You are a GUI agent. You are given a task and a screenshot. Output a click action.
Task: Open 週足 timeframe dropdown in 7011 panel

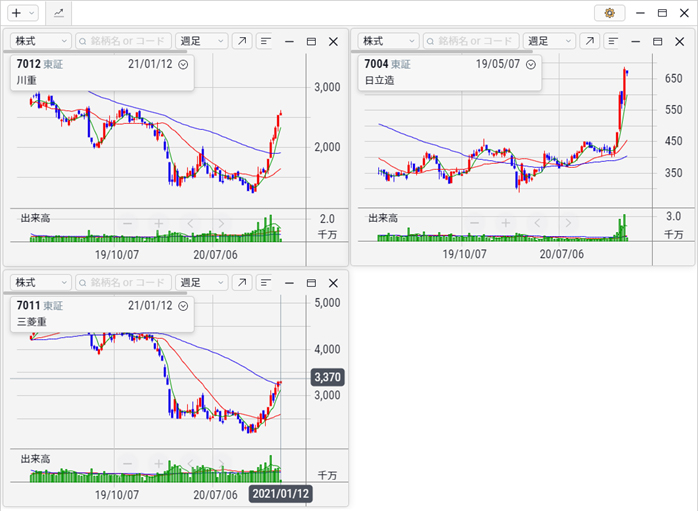[x=201, y=283]
